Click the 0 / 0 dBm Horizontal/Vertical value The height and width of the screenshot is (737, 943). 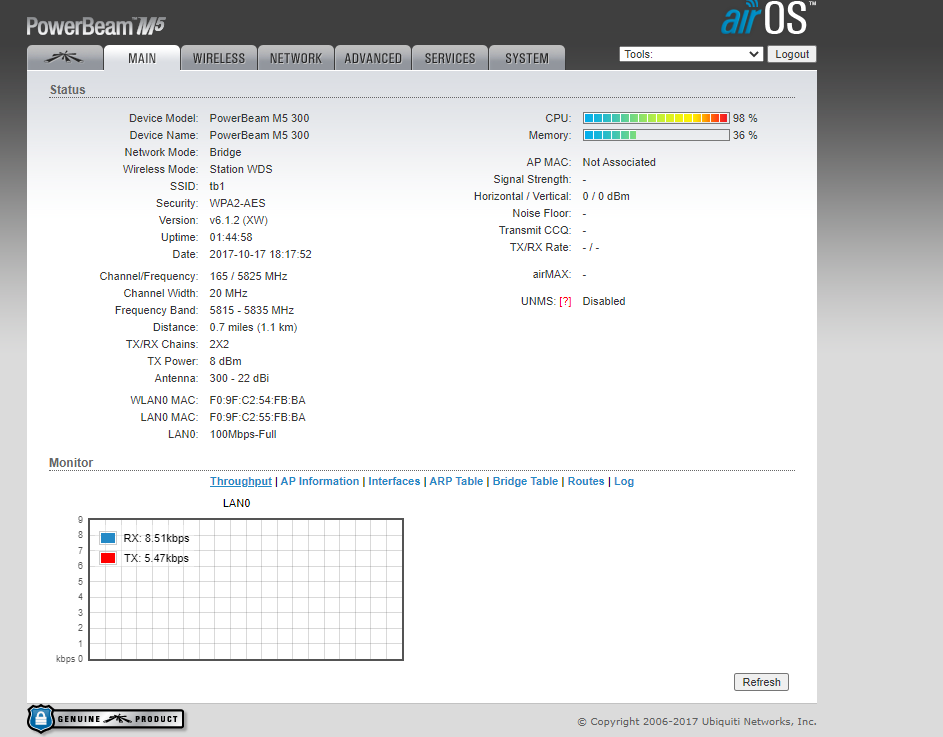pyautogui.click(x=606, y=196)
